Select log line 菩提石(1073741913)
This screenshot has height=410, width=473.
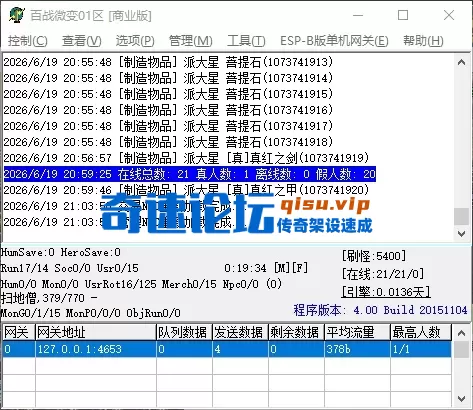pos(168,62)
